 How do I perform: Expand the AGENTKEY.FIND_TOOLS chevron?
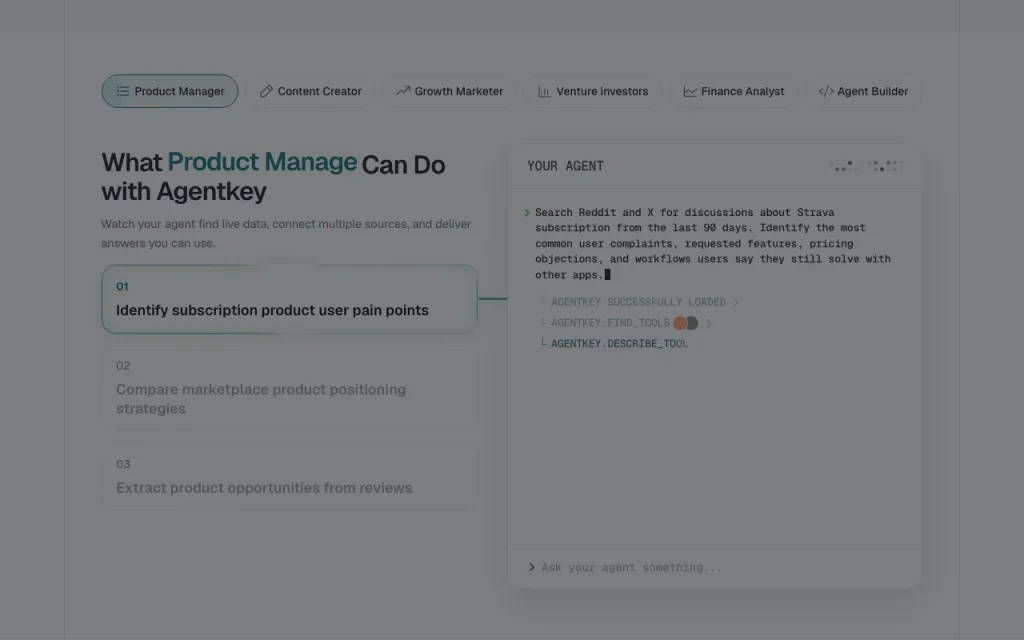pos(708,323)
